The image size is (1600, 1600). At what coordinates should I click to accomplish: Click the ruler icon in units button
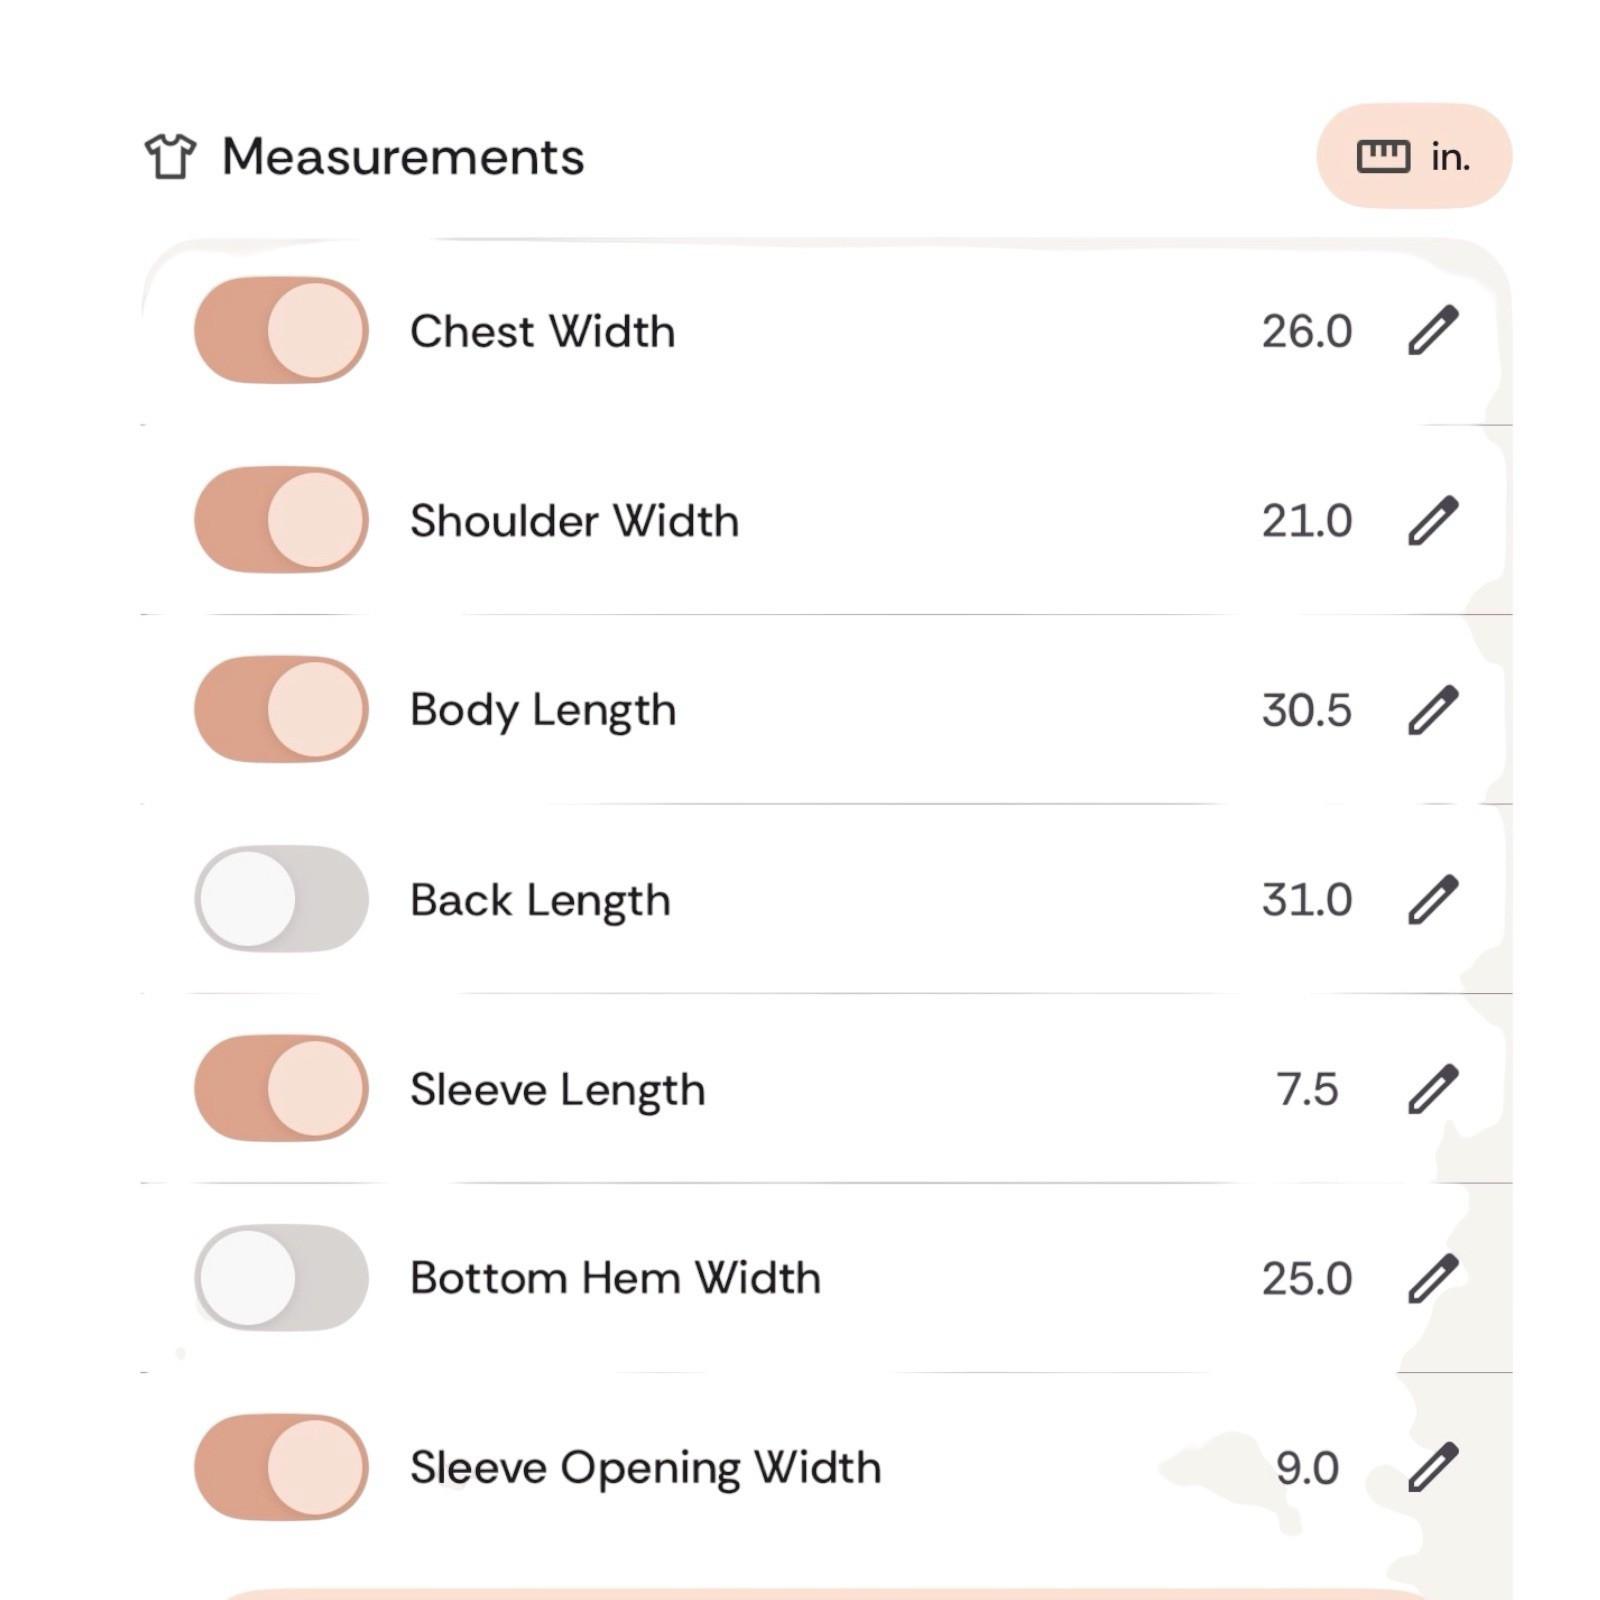pyautogui.click(x=1383, y=157)
